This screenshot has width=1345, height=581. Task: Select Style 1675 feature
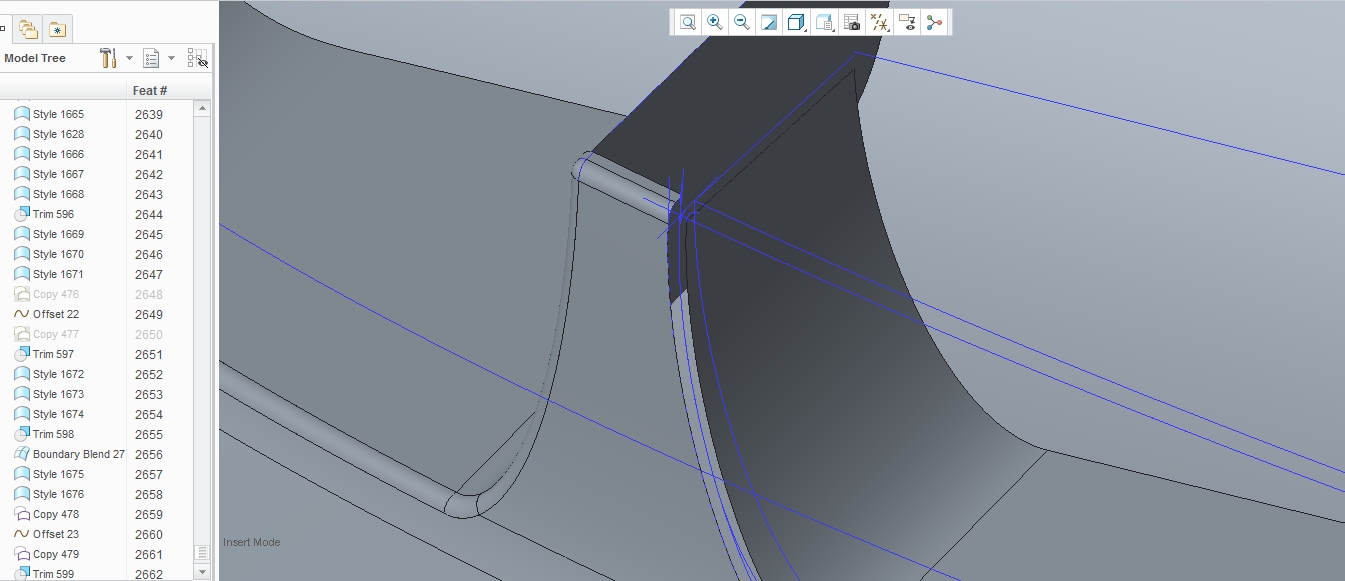click(x=58, y=474)
